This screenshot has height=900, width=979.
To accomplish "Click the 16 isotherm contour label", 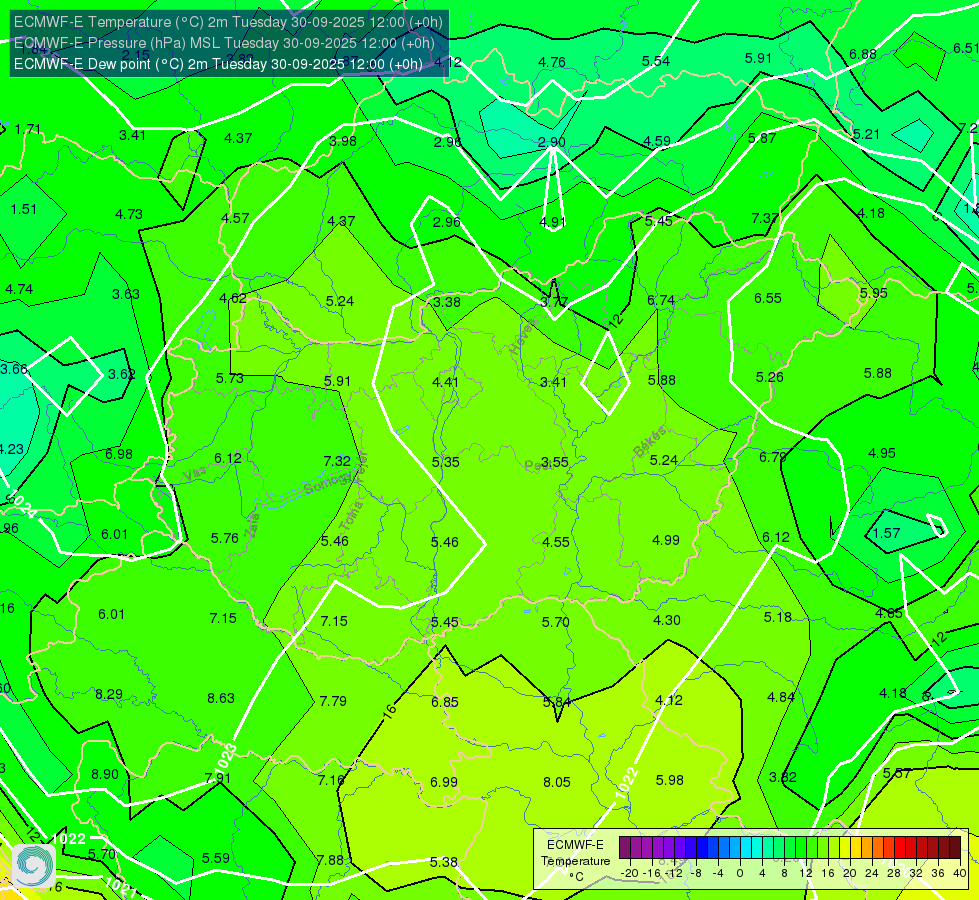I will tap(390, 711).
